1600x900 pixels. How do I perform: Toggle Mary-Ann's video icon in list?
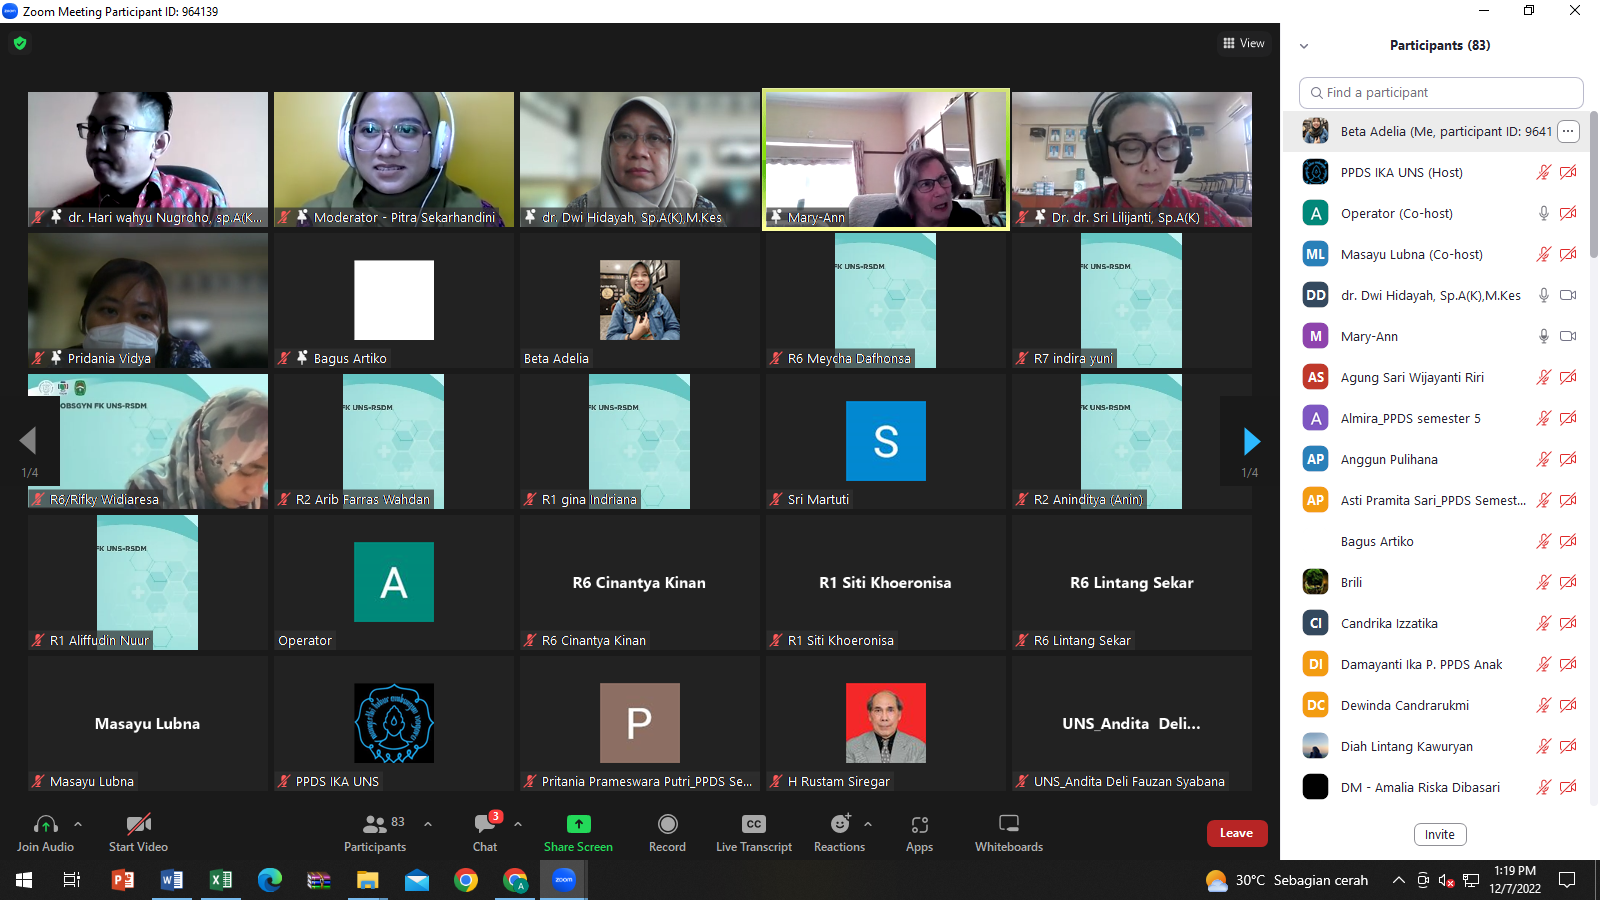1568,336
